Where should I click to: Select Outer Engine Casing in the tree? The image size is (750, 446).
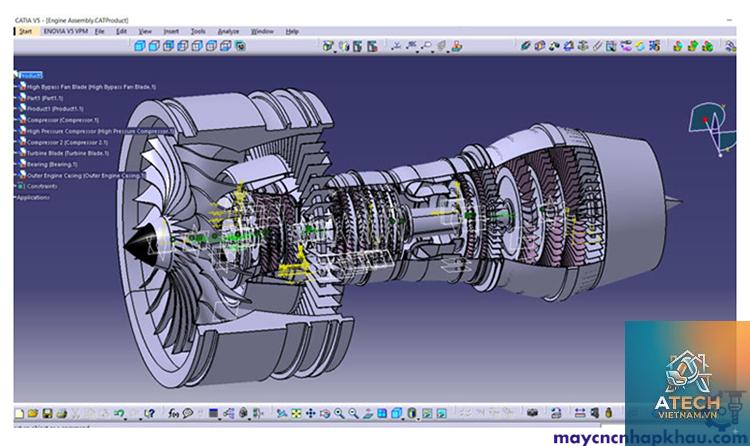click(85, 176)
